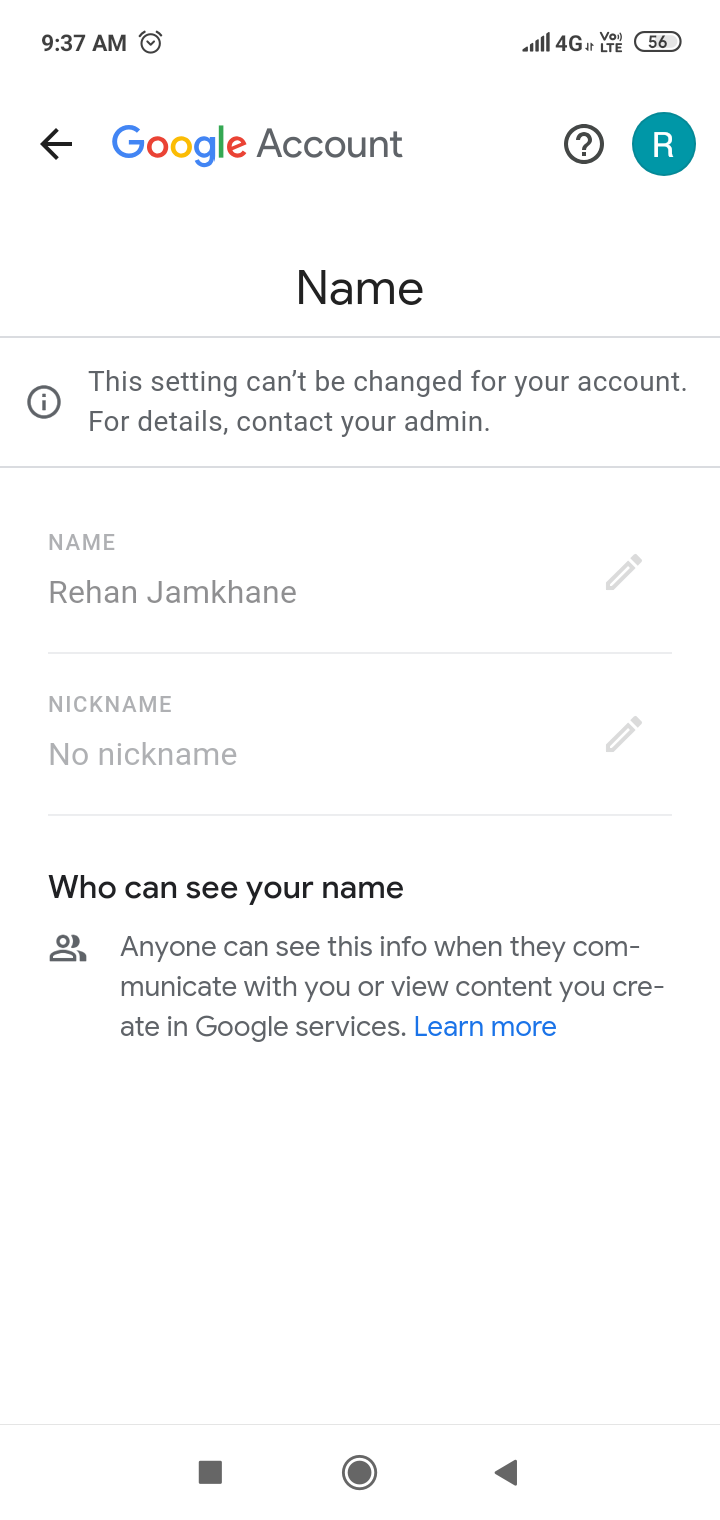Screen dimensions: 720x1520
Task: Tap the alarm clock status bar icon
Action: (x=151, y=42)
